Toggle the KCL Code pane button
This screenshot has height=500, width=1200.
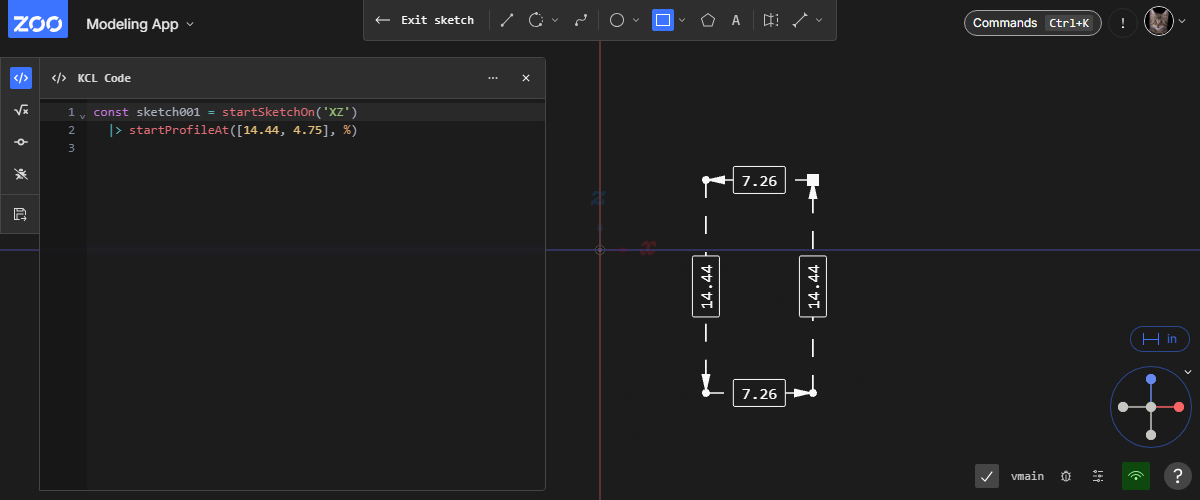tap(21, 78)
